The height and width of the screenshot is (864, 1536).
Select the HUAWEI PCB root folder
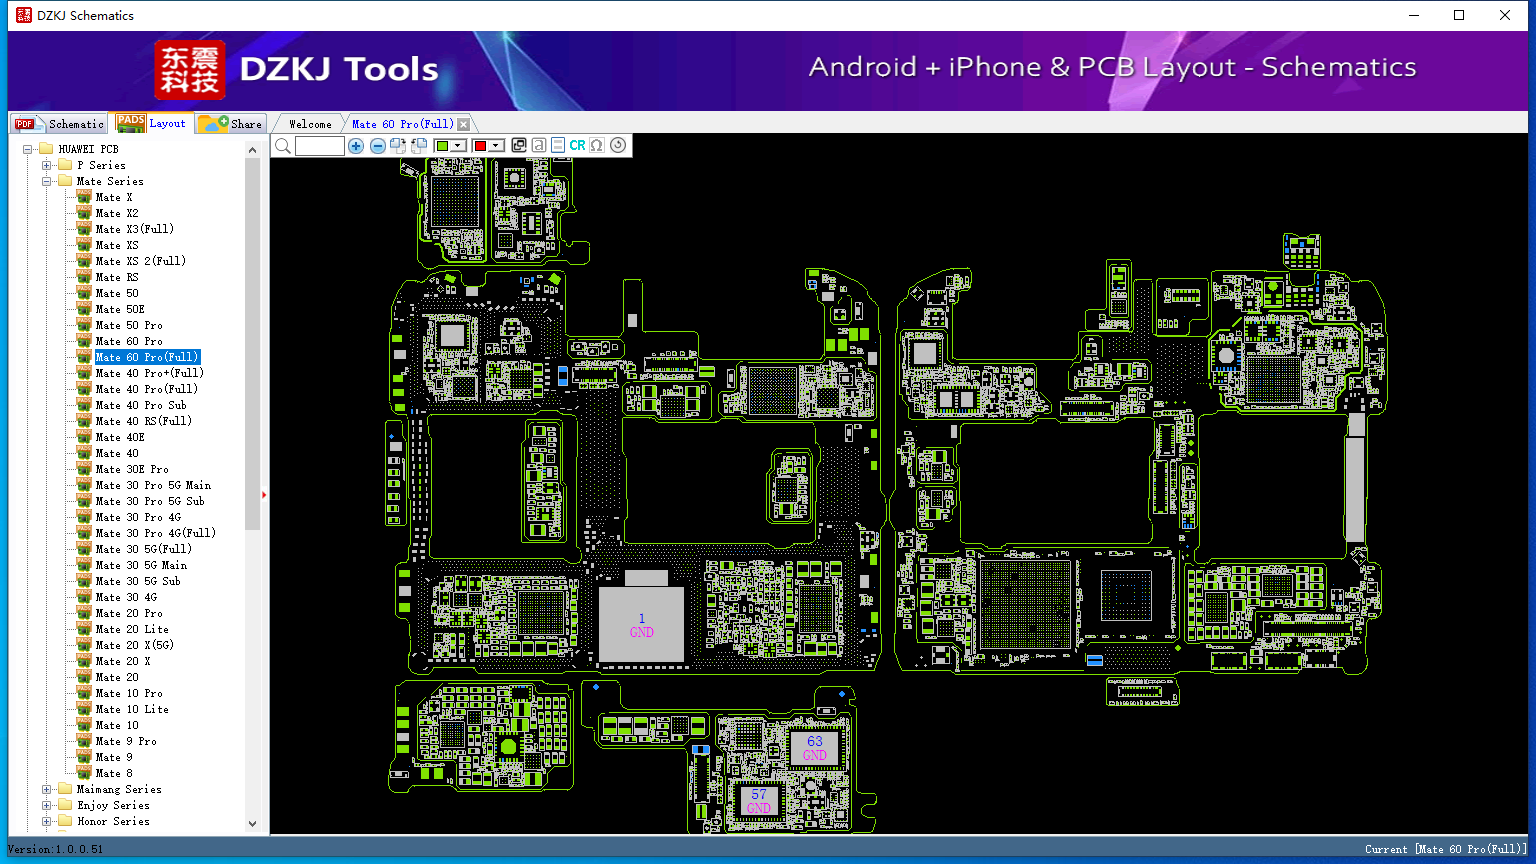pos(88,149)
